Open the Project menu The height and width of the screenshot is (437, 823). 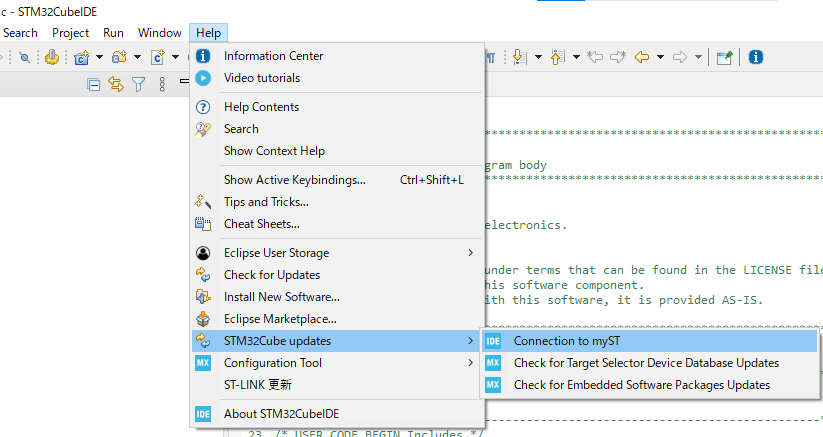click(70, 33)
